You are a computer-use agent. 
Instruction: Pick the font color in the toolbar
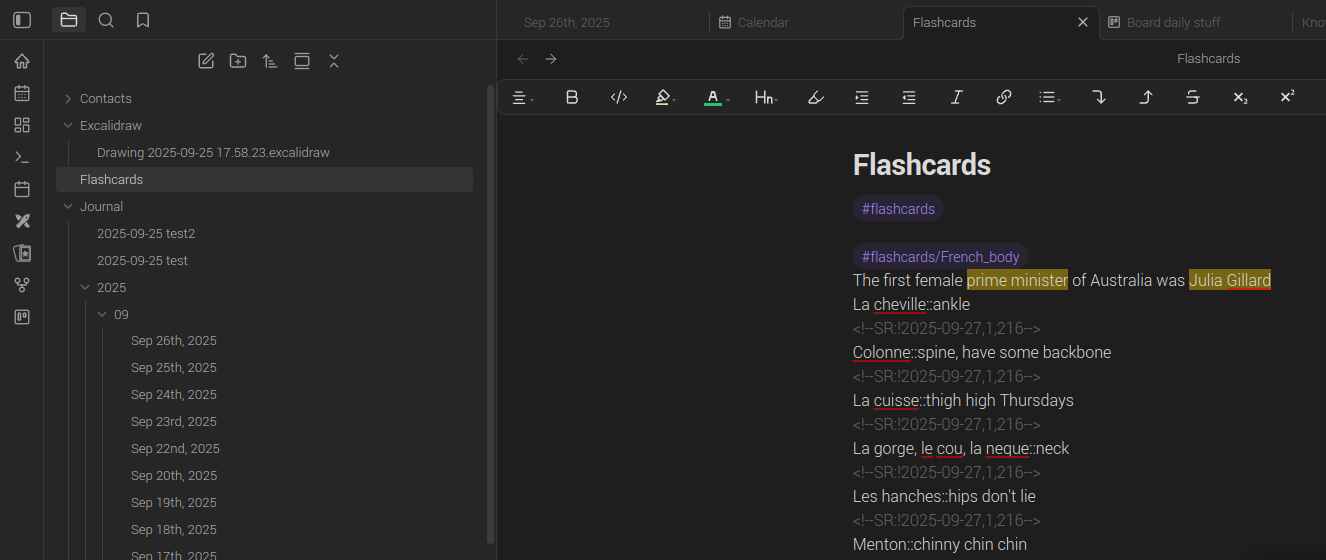tap(713, 97)
